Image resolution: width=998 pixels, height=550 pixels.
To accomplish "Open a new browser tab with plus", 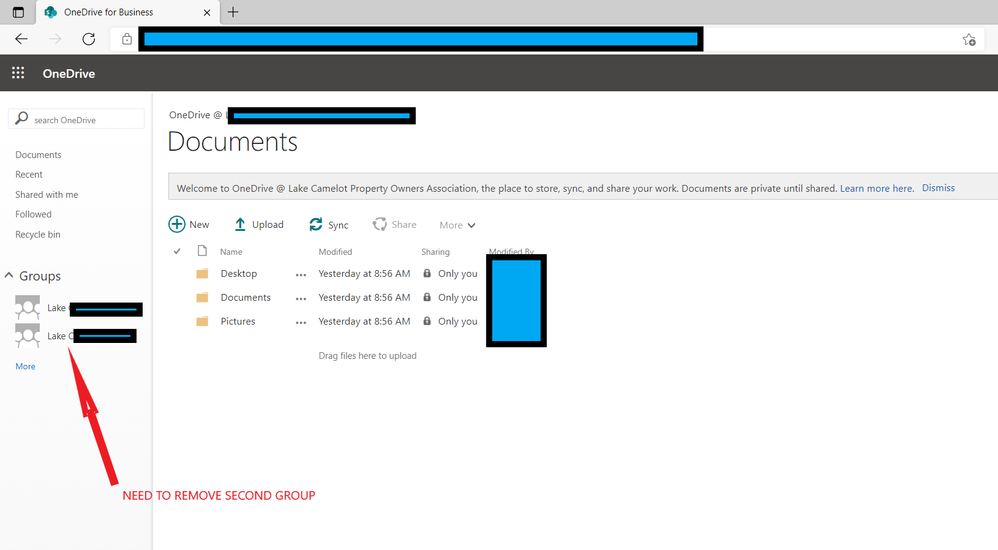I will click(233, 12).
